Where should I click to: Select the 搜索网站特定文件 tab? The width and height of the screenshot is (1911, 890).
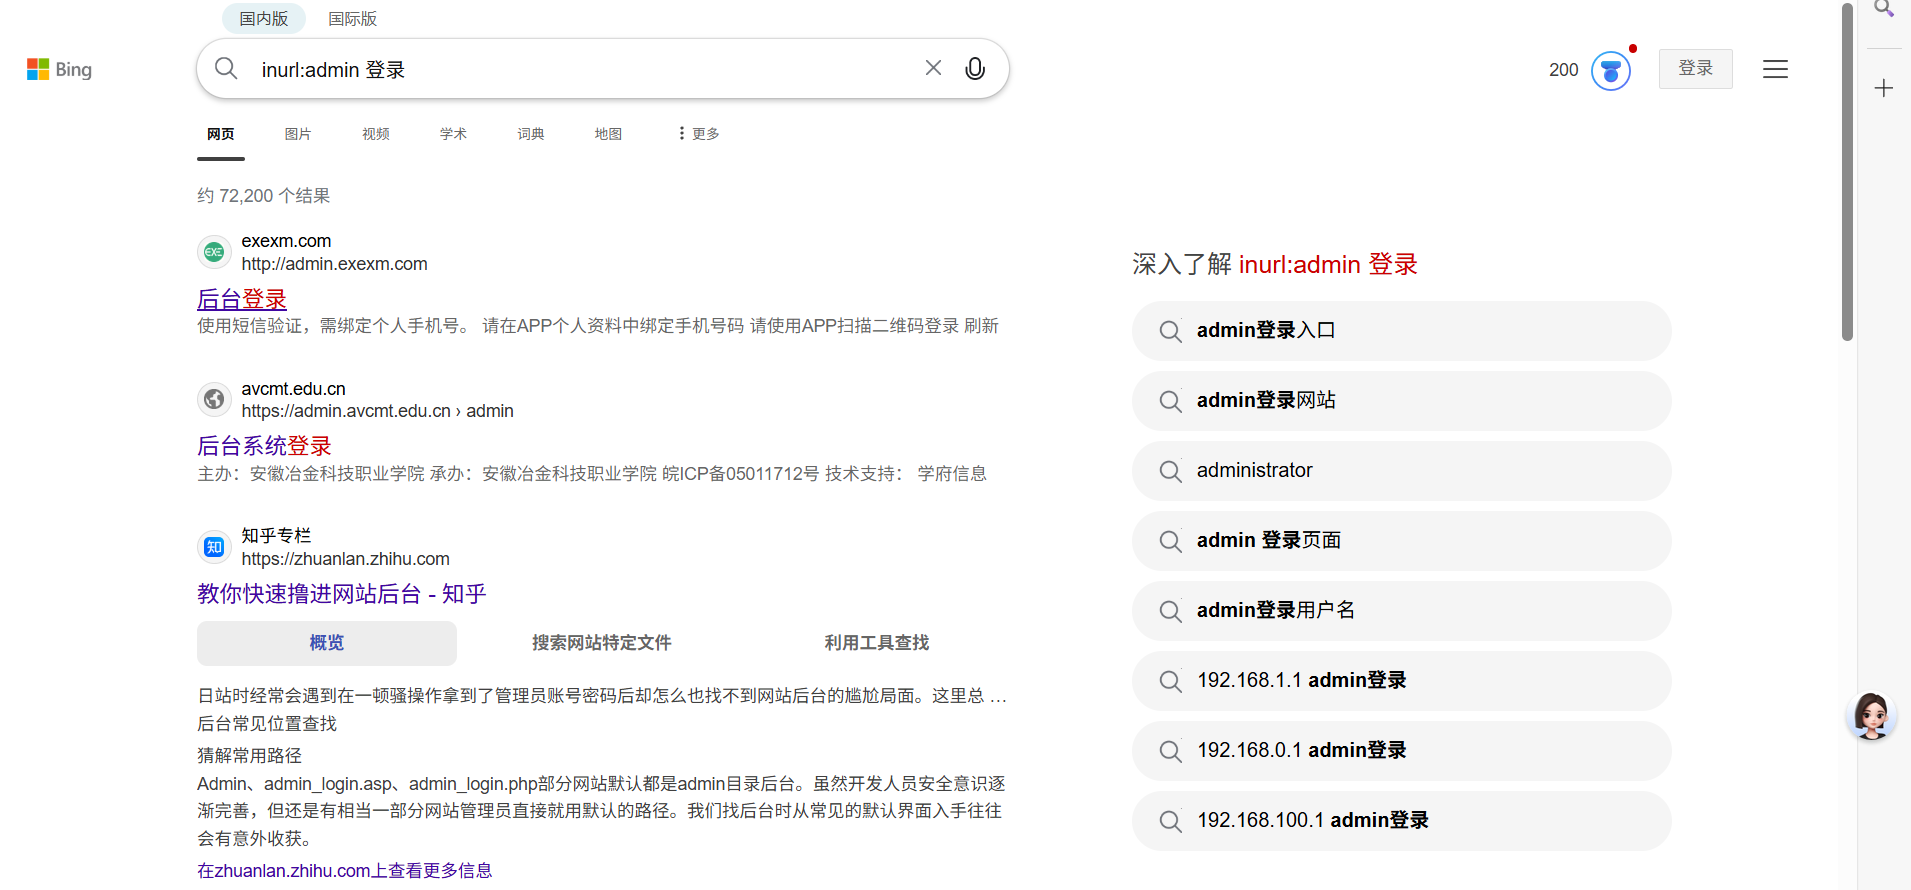coord(602,643)
